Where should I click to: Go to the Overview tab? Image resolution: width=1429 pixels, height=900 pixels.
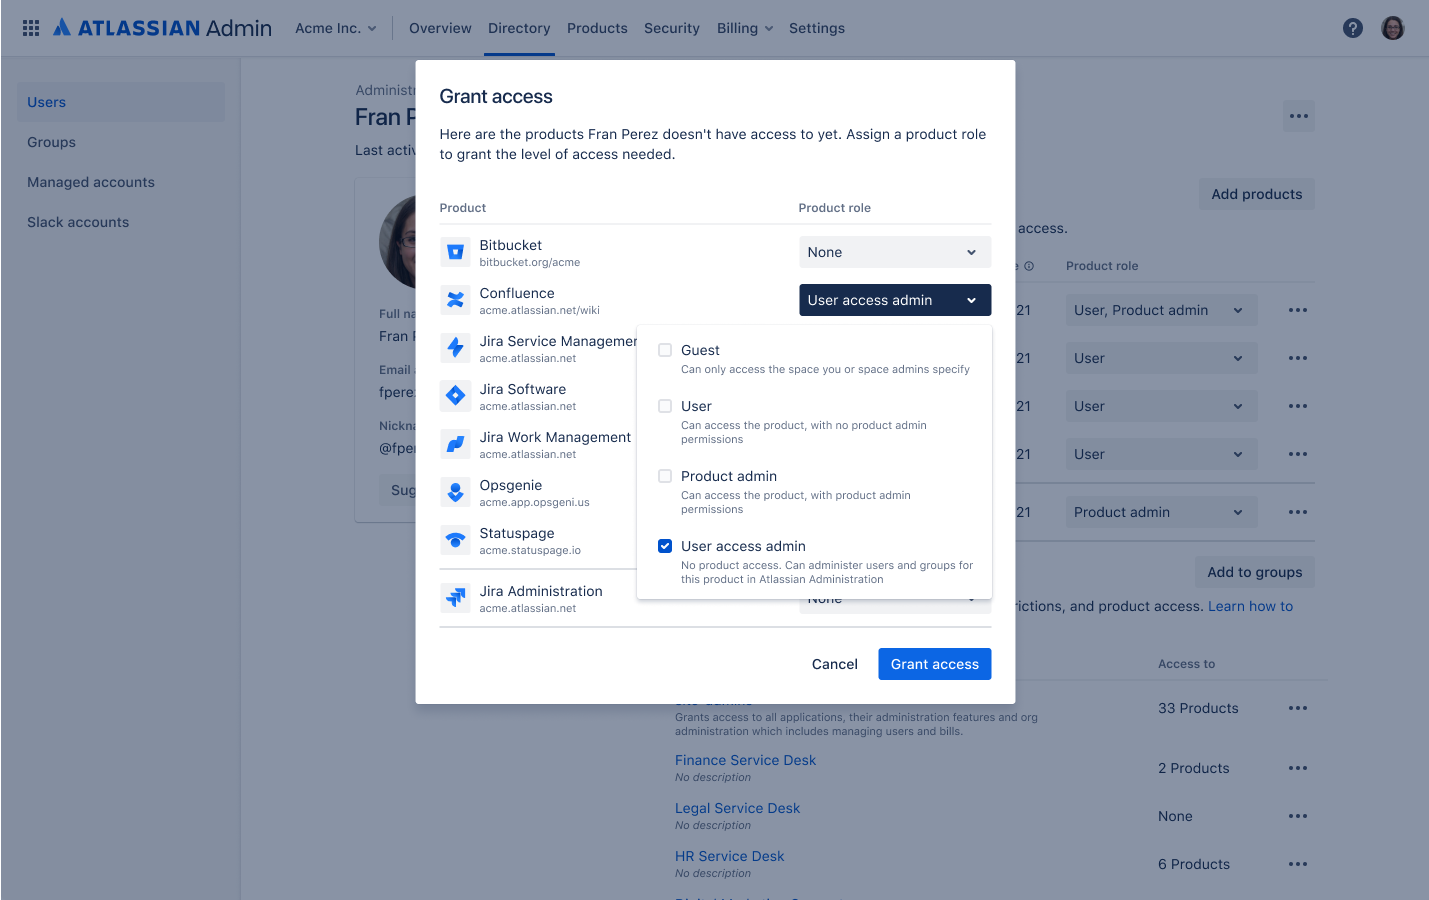(x=440, y=28)
